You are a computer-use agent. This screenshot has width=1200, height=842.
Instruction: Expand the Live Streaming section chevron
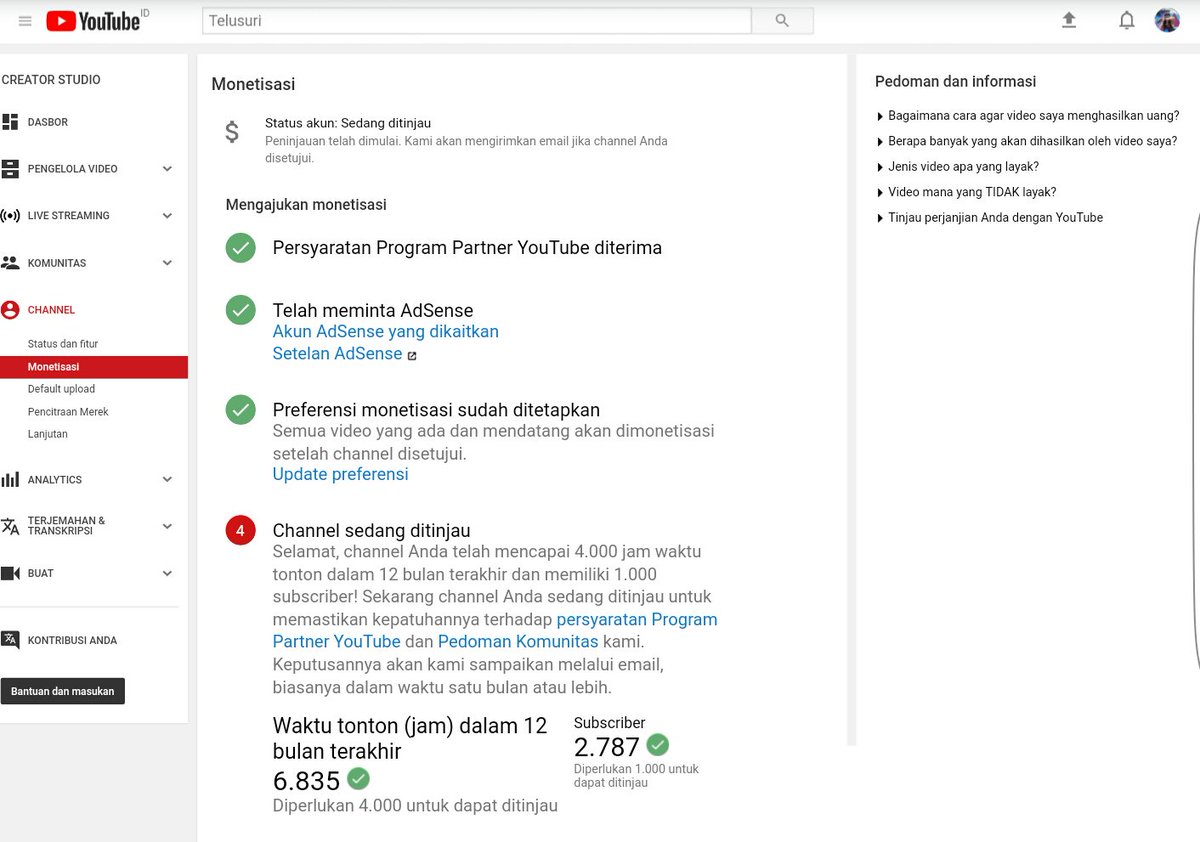(x=167, y=216)
